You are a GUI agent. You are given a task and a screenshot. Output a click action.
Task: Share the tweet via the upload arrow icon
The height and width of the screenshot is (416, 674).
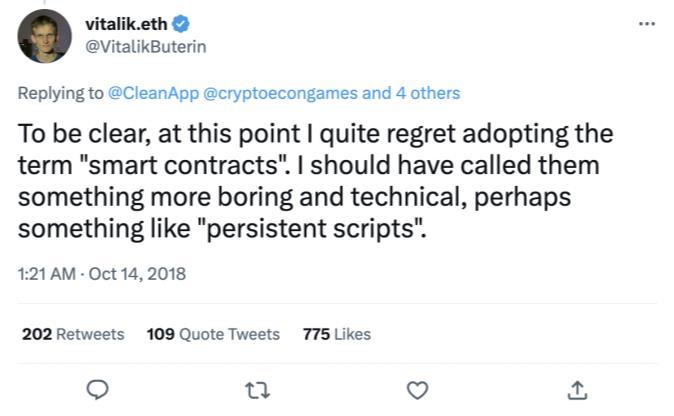point(578,389)
